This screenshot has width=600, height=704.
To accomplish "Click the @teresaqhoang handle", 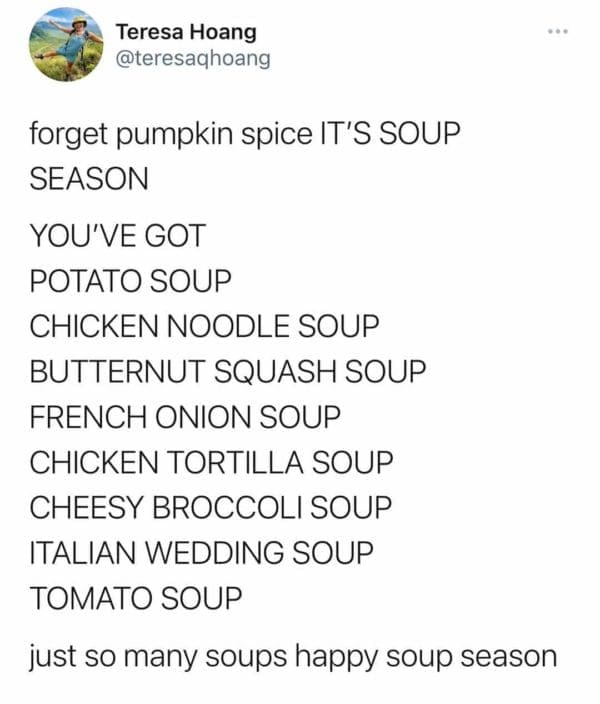I will point(194,59).
